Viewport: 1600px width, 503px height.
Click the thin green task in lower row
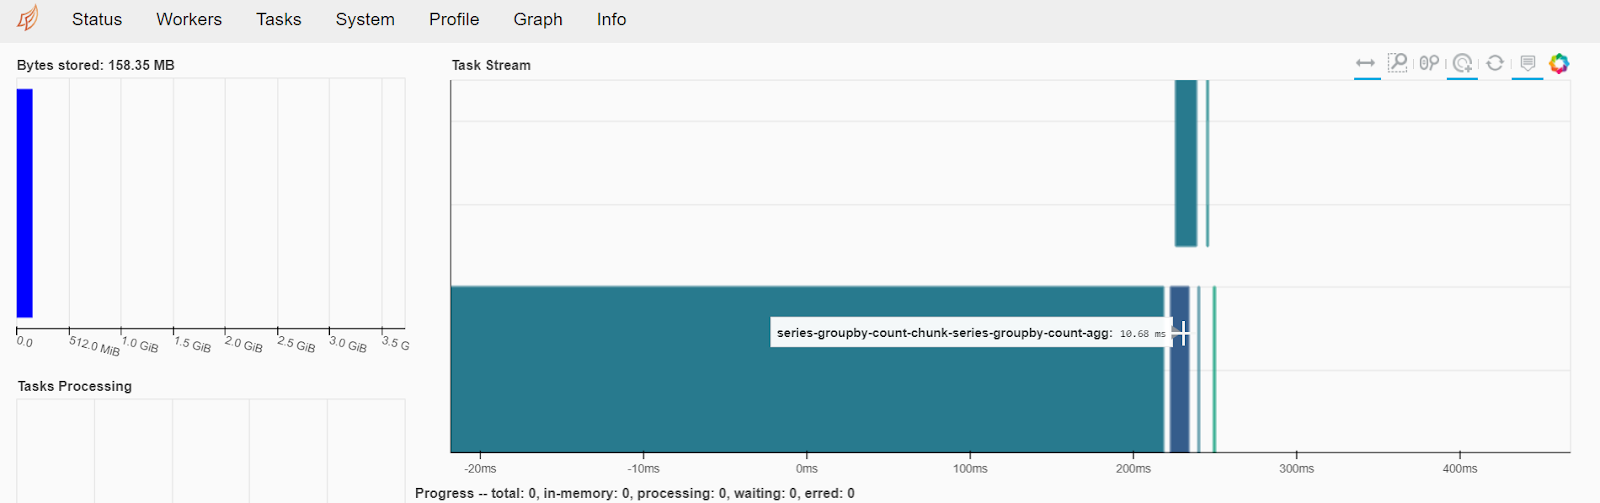click(1214, 369)
